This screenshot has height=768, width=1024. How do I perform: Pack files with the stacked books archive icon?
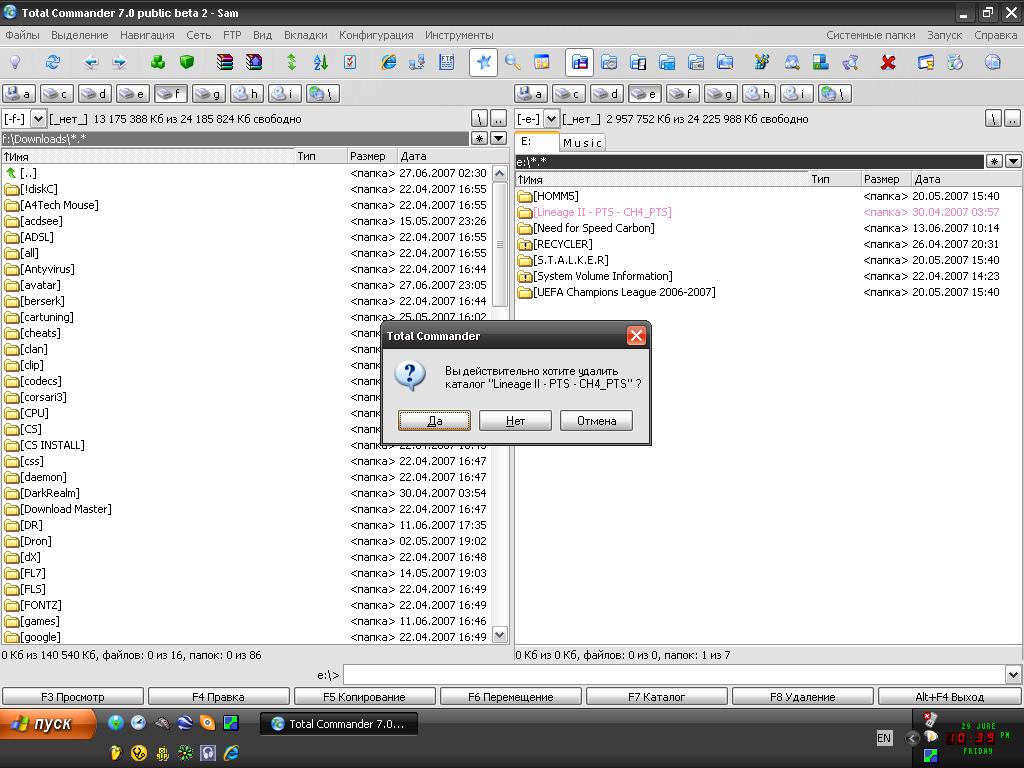point(225,63)
